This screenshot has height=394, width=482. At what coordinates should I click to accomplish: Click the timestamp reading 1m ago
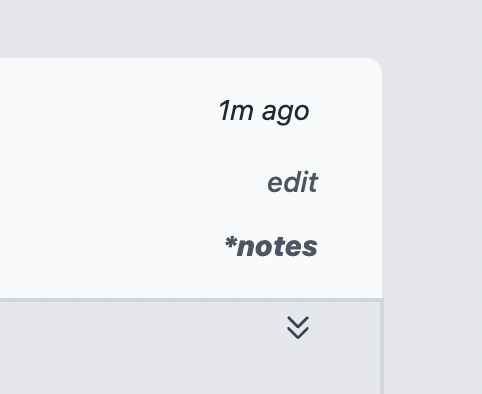(264, 111)
